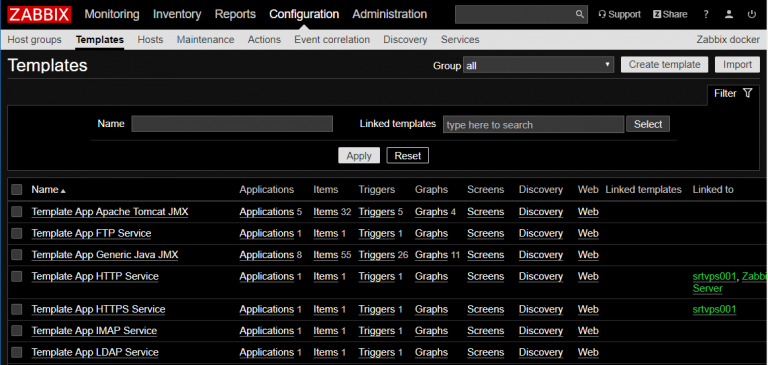The width and height of the screenshot is (768, 365).
Task: Click the Reset filter button
Action: point(408,156)
